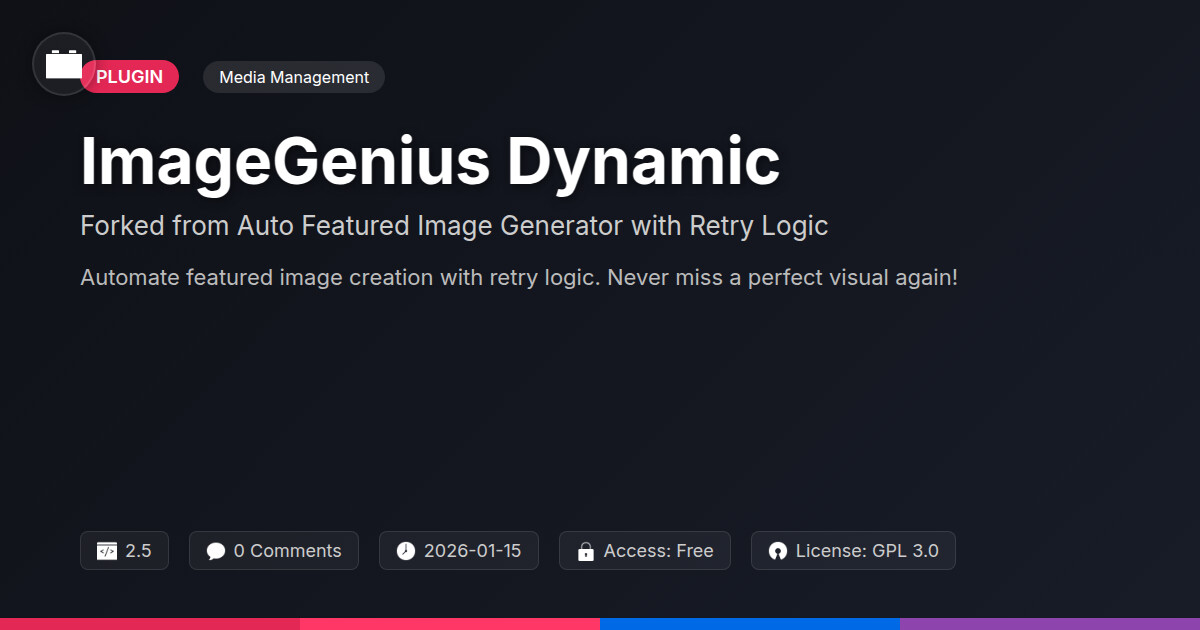
Task: Click the open-source license icon
Action: (x=777, y=551)
